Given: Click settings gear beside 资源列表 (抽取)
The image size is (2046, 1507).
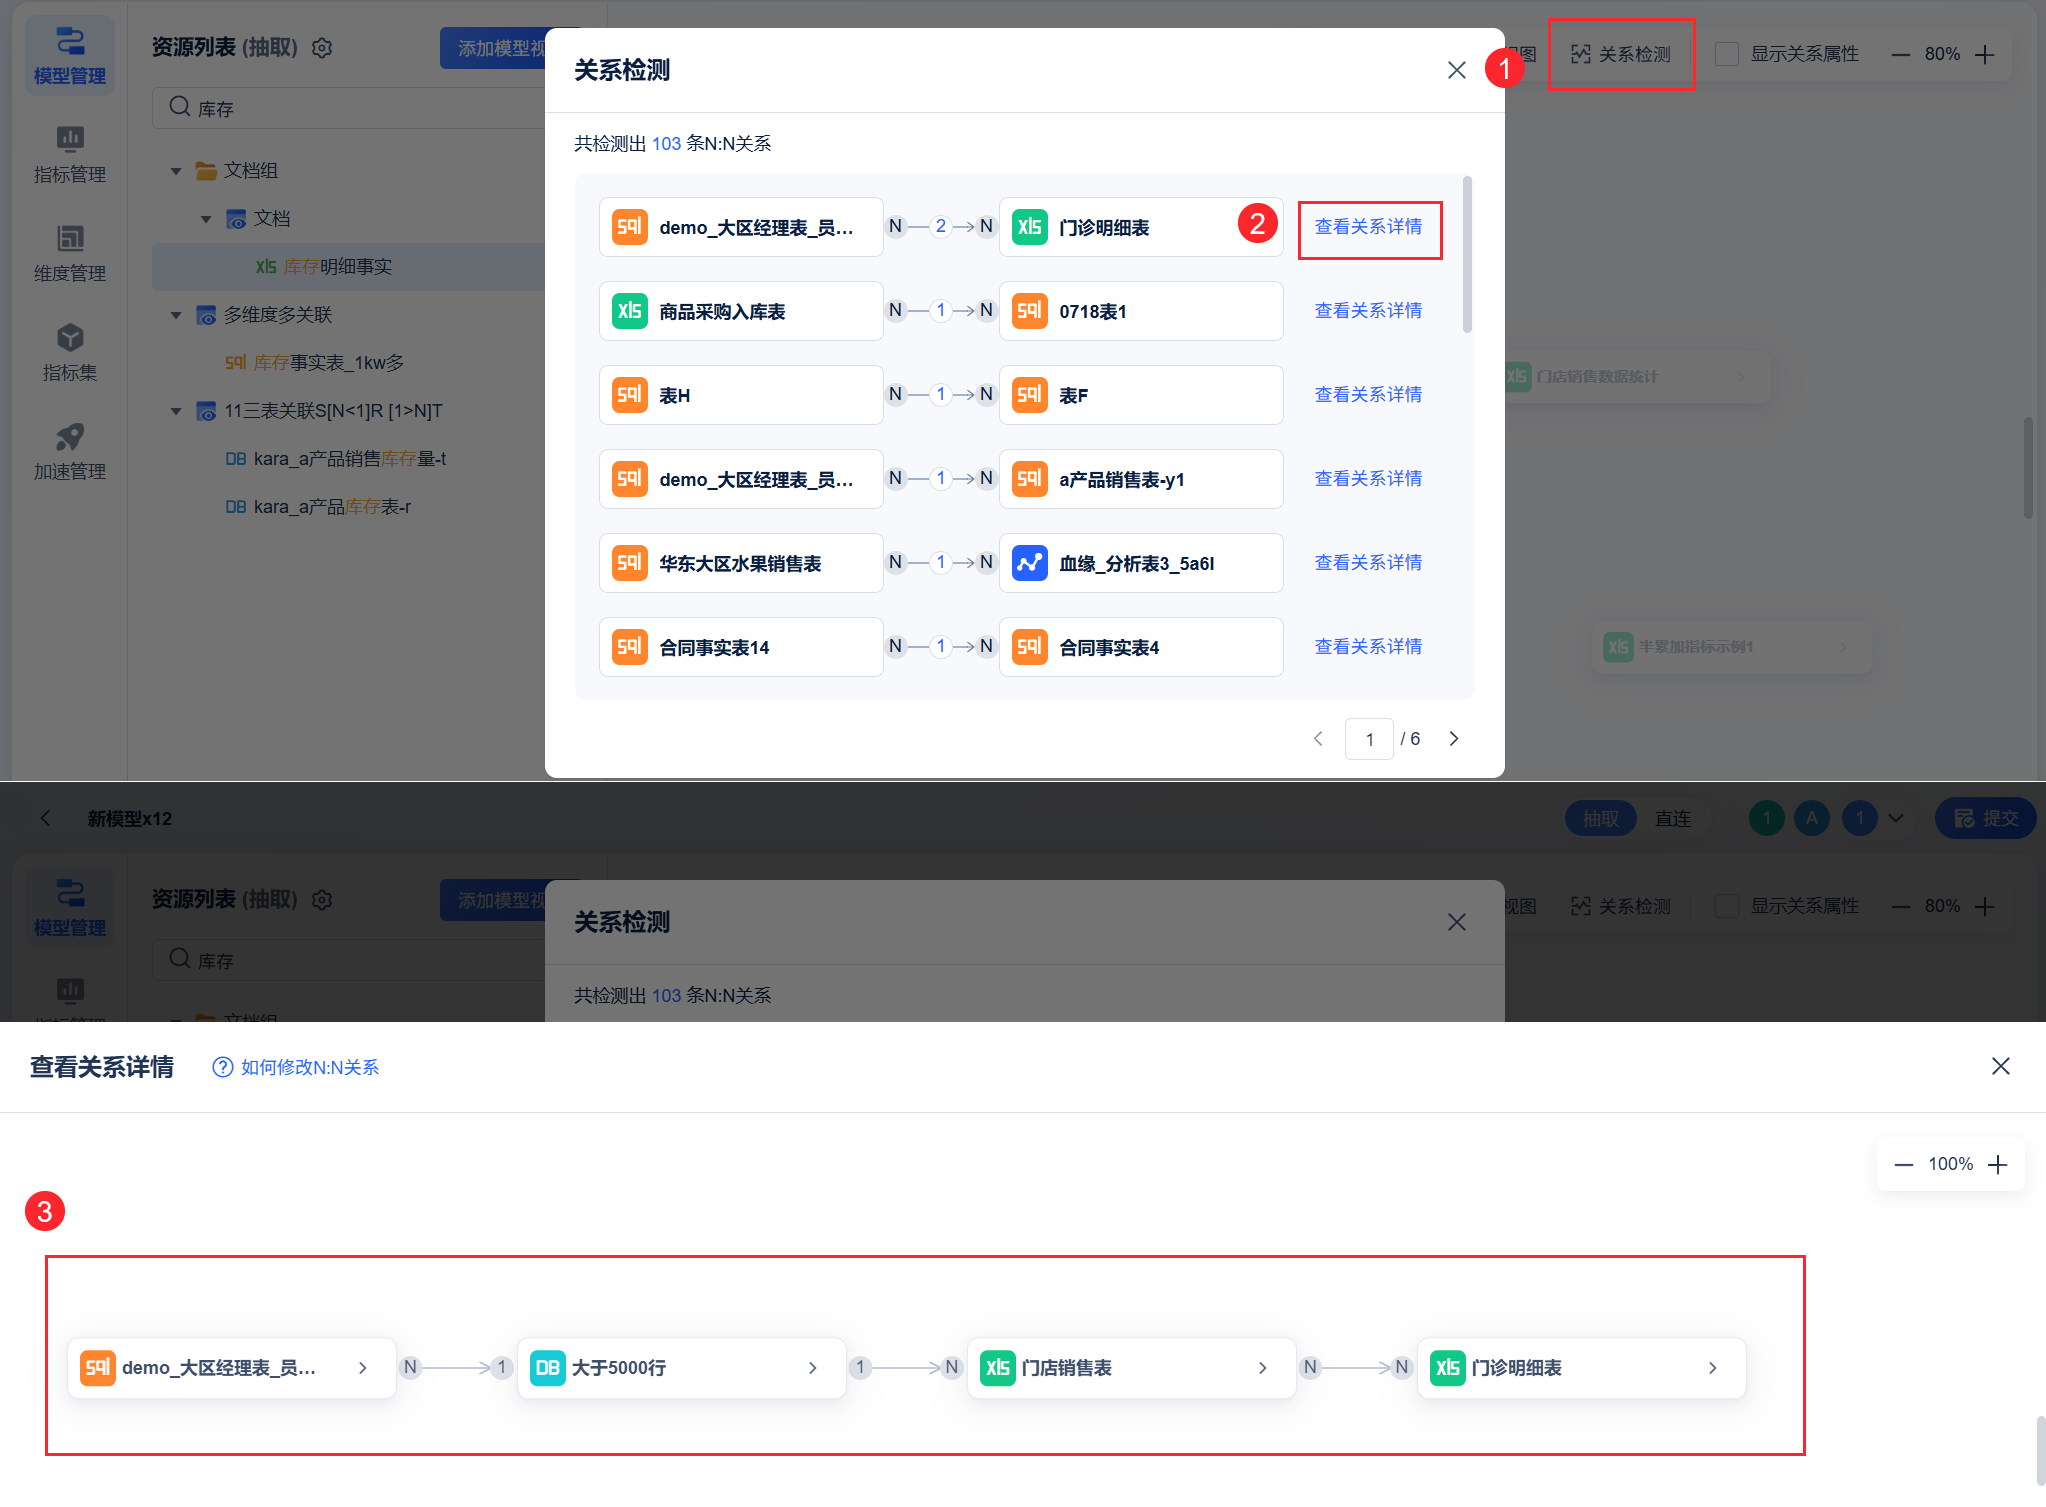Looking at the screenshot, I should [322, 48].
